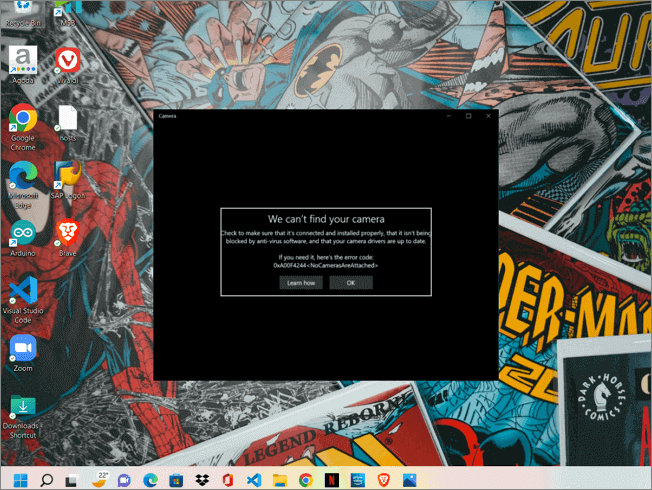This screenshot has width=652, height=490.
Task: Open the Chat app on the taskbar
Action: 123,480
